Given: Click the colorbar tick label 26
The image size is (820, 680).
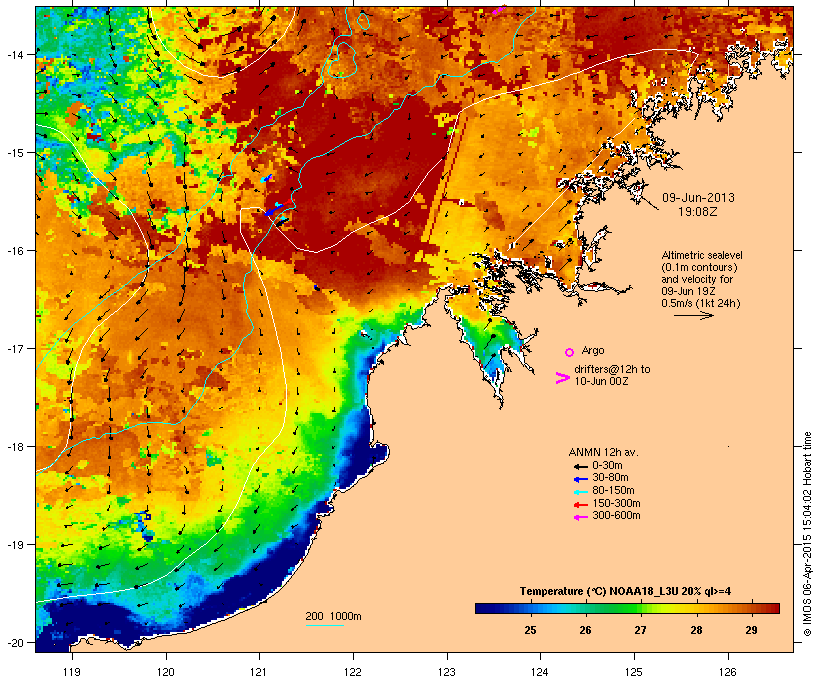Looking at the screenshot, I should (585, 630).
